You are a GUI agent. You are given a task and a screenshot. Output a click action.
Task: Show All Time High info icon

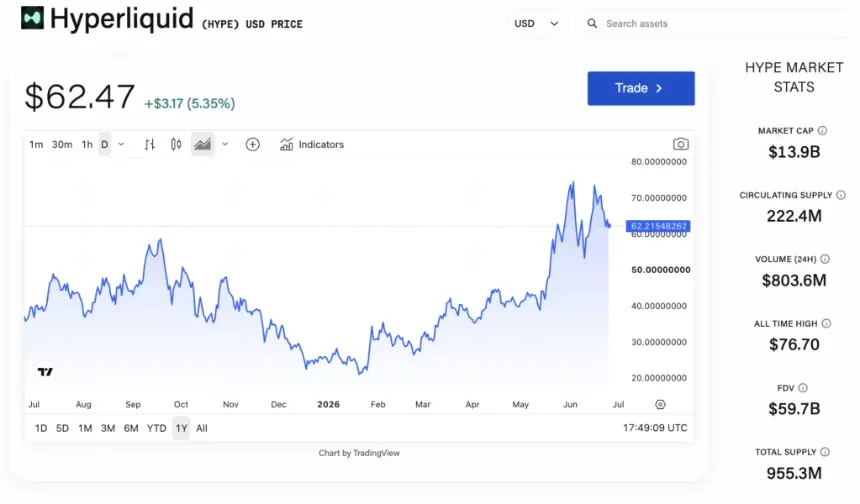[x=826, y=324]
